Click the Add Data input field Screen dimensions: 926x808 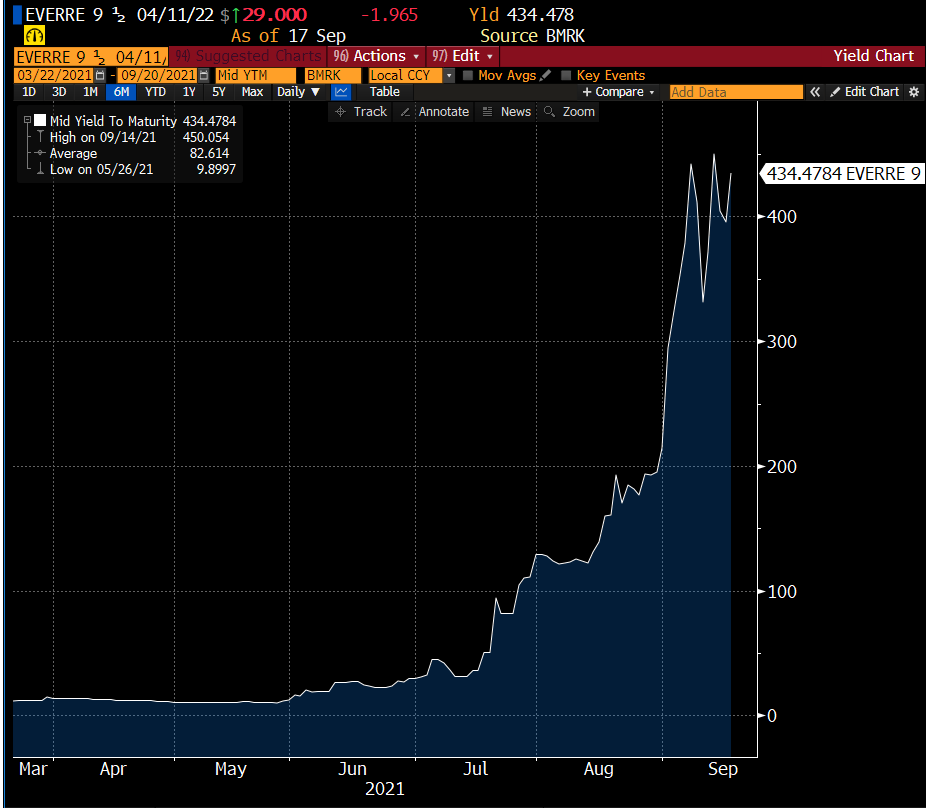736,92
